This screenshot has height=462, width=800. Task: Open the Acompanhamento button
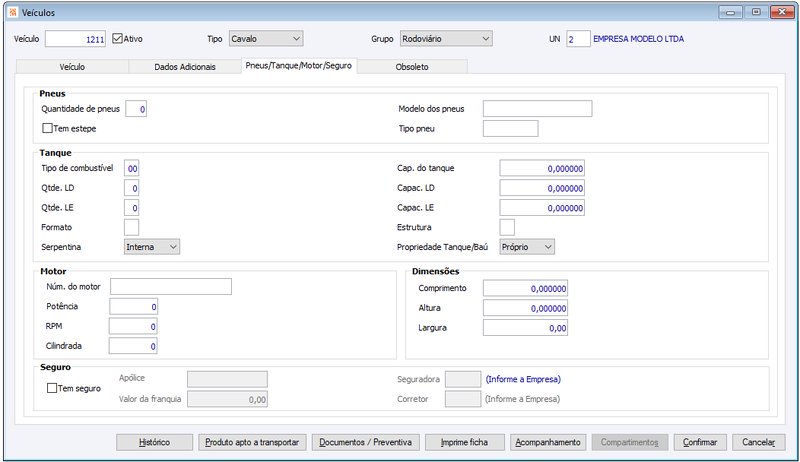pos(547,442)
